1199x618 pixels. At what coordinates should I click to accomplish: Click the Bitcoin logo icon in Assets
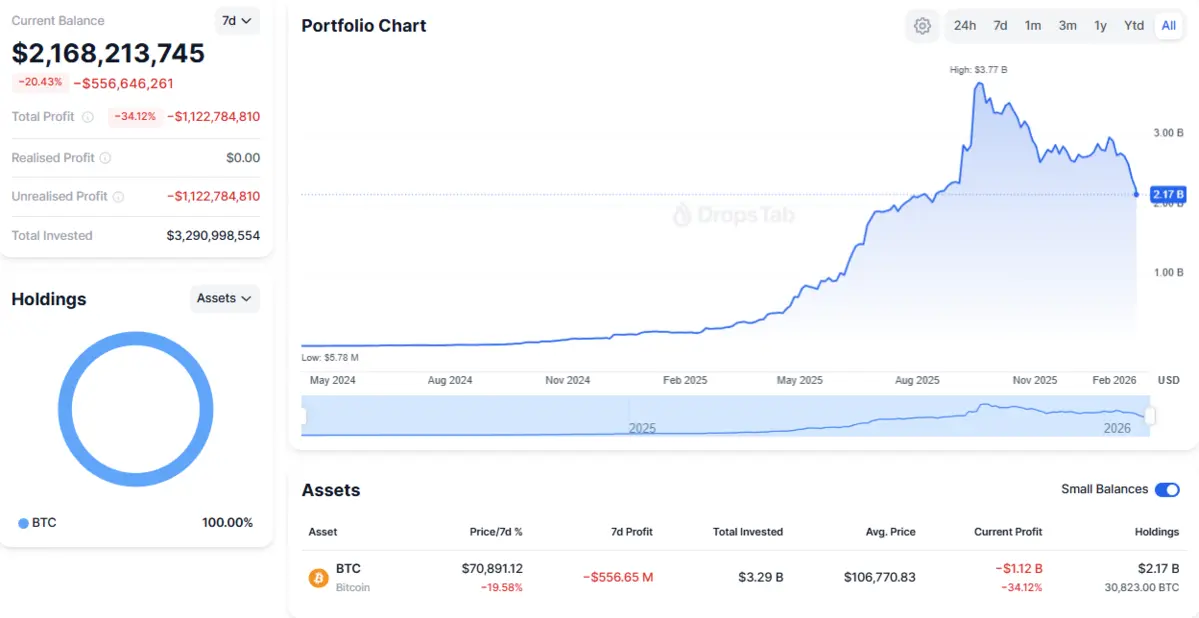click(x=319, y=577)
